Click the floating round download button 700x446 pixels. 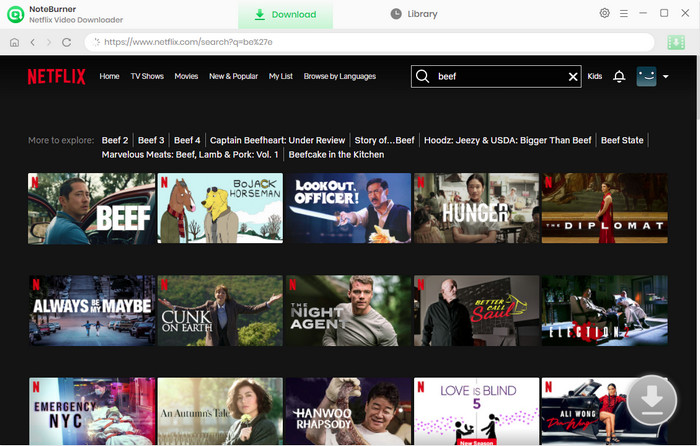click(652, 400)
